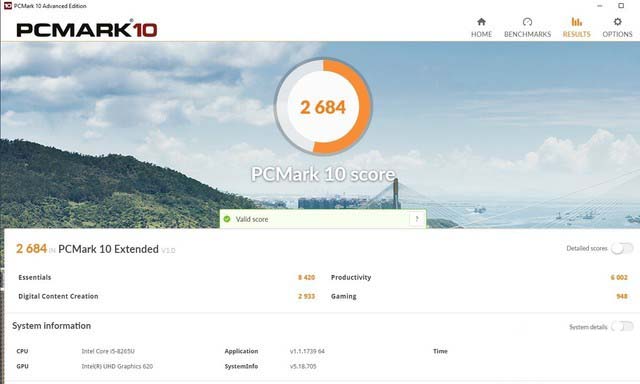Viewport: 640px width, 384px height.
Task: Maximize the PCMark 10 window
Action: (621, 6)
